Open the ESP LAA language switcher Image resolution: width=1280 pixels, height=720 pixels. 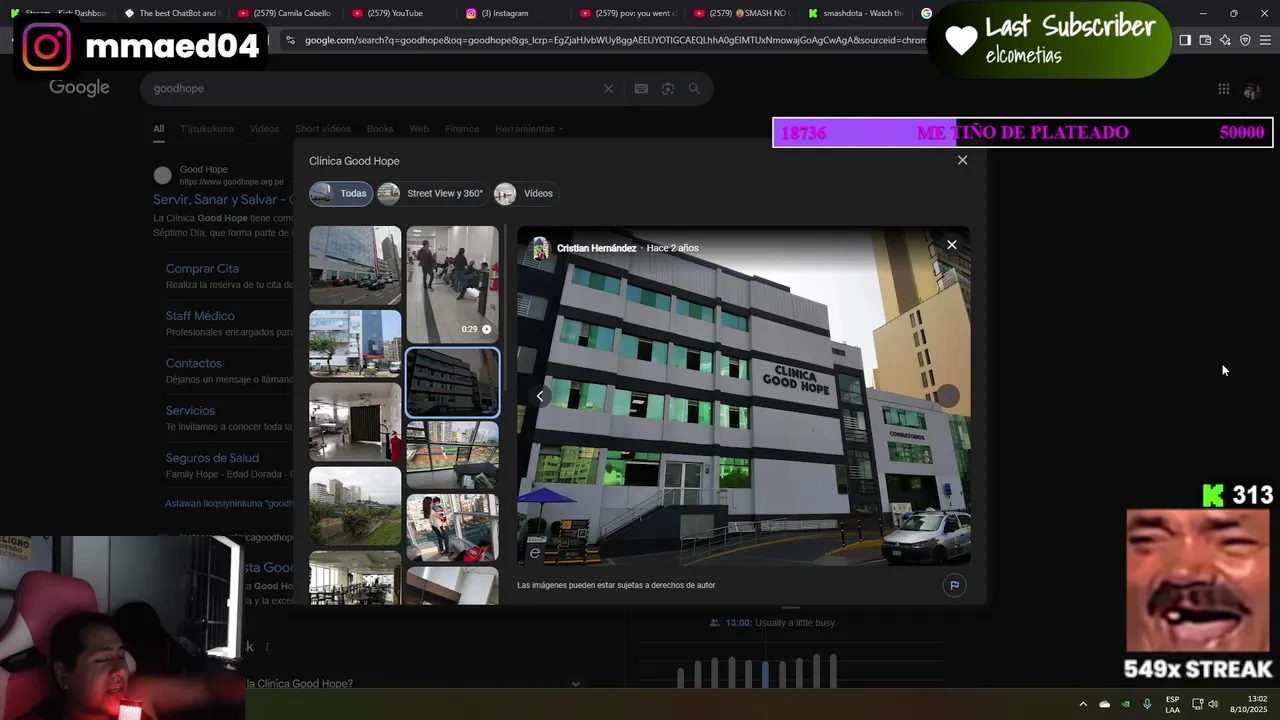pyautogui.click(x=1172, y=704)
